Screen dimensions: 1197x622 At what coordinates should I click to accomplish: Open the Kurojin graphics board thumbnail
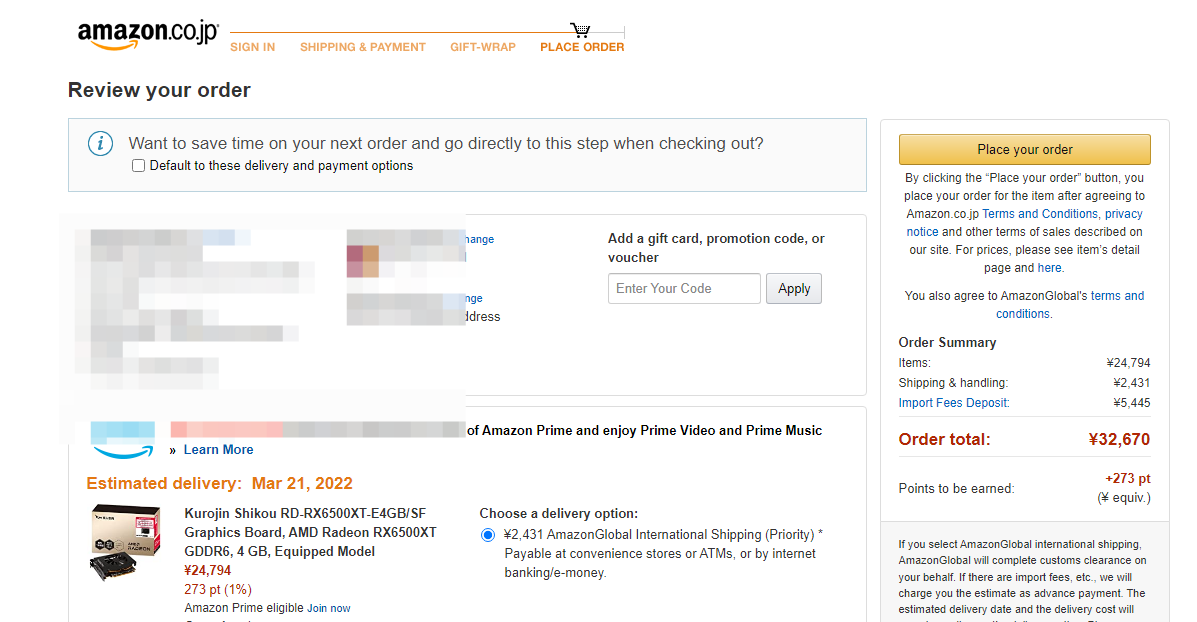(x=126, y=543)
